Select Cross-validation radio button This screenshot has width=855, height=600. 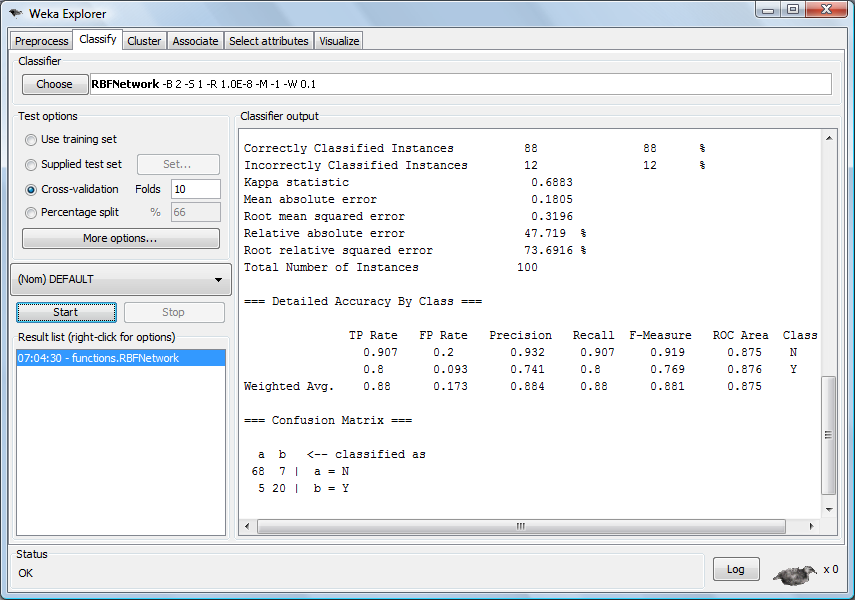pos(31,190)
